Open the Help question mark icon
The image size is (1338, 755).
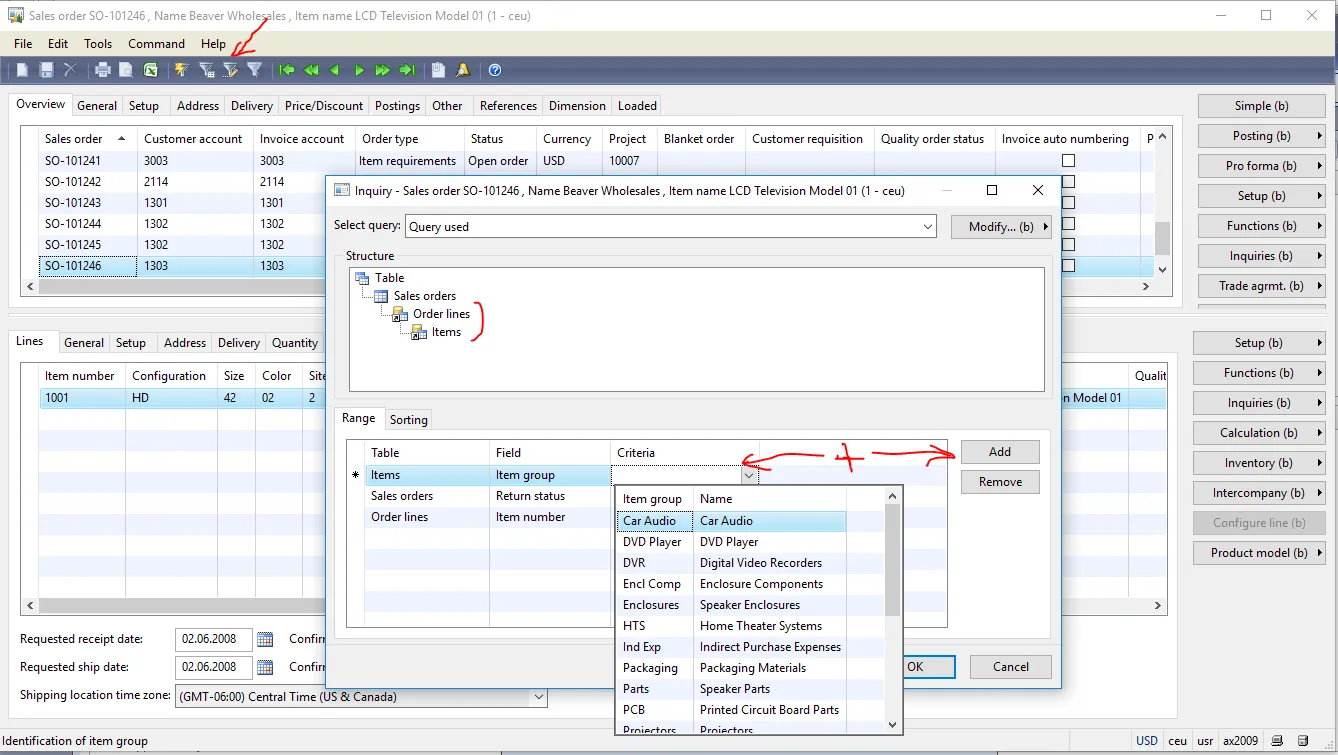[494, 70]
